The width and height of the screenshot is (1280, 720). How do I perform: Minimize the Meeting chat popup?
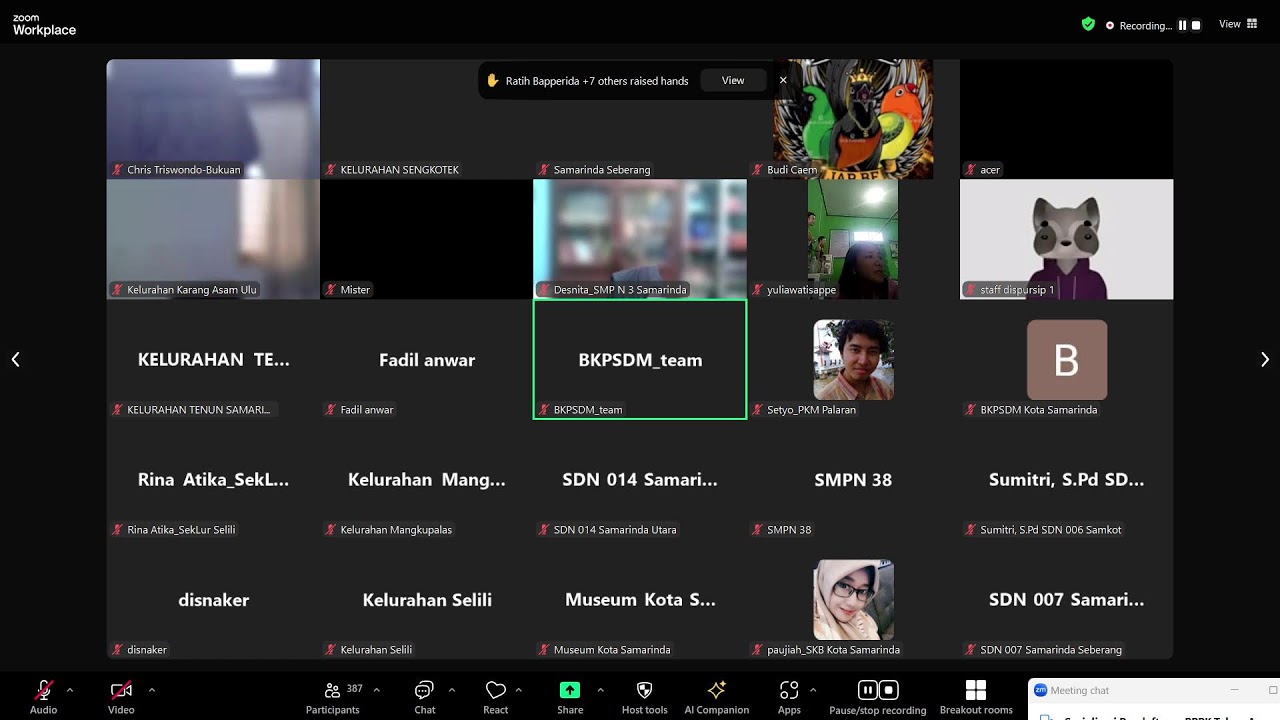1234,690
